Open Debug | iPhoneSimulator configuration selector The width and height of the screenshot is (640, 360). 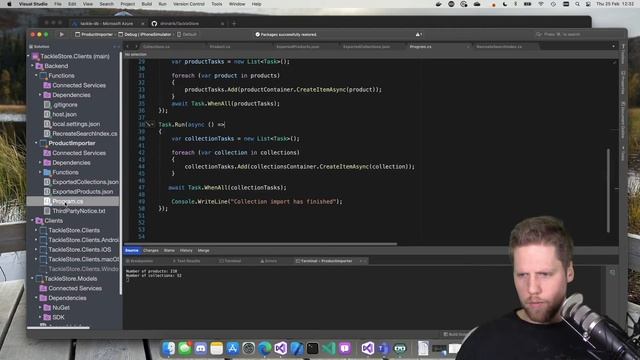click(x=145, y=35)
